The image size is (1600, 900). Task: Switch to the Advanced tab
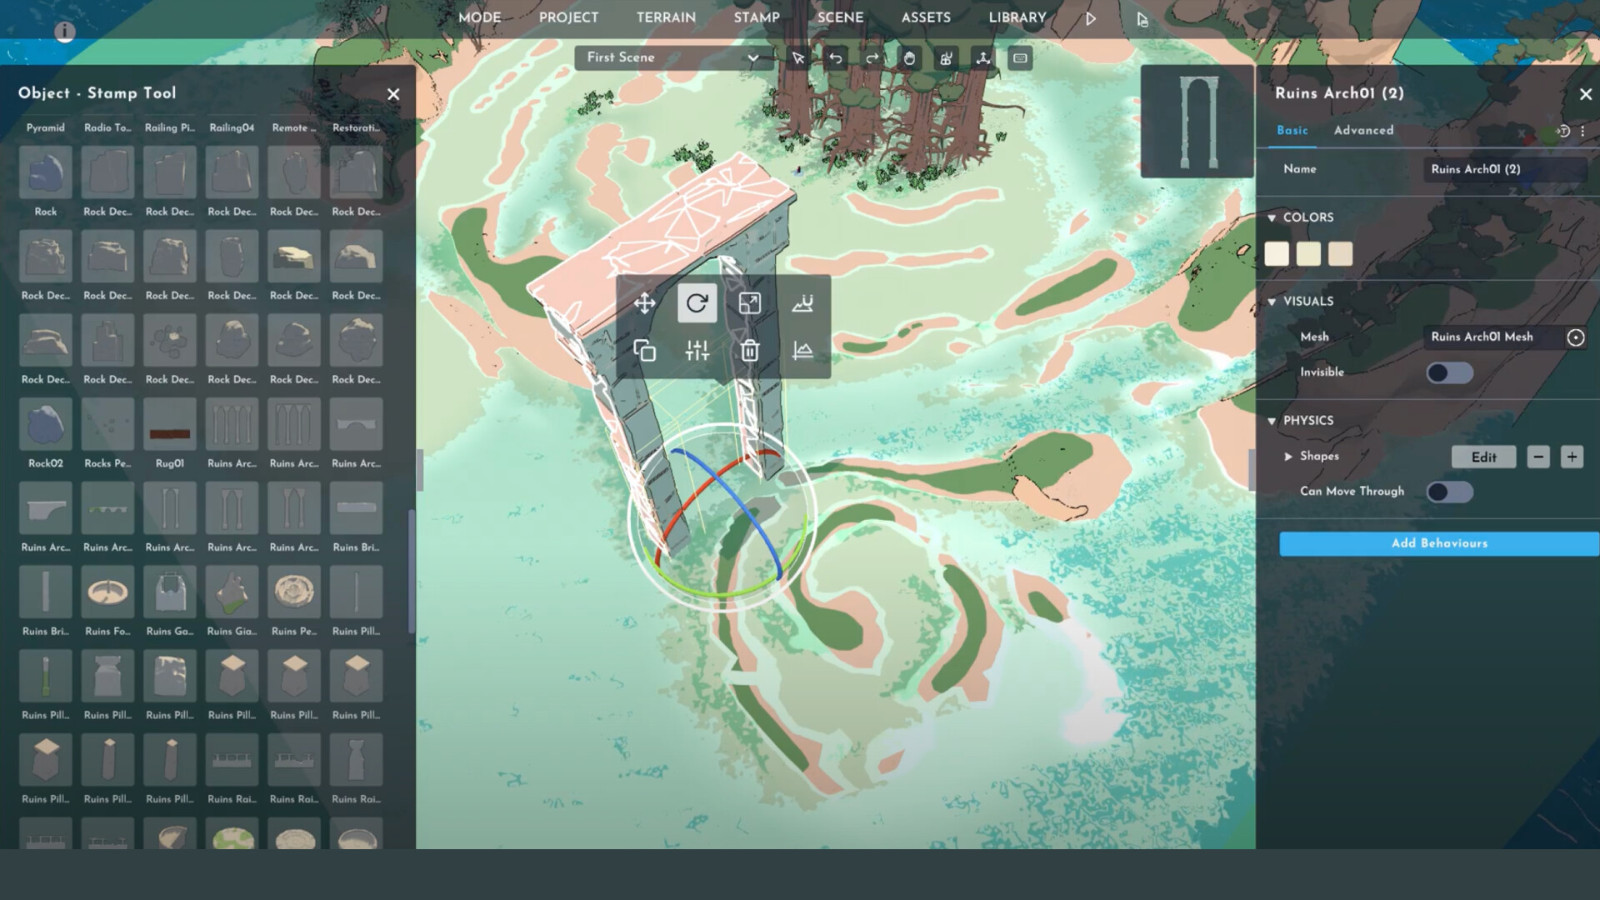tap(1363, 130)
